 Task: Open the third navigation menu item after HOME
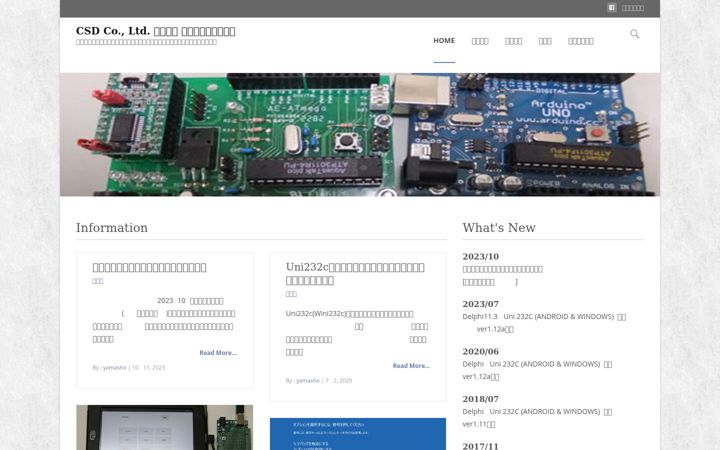513,41
